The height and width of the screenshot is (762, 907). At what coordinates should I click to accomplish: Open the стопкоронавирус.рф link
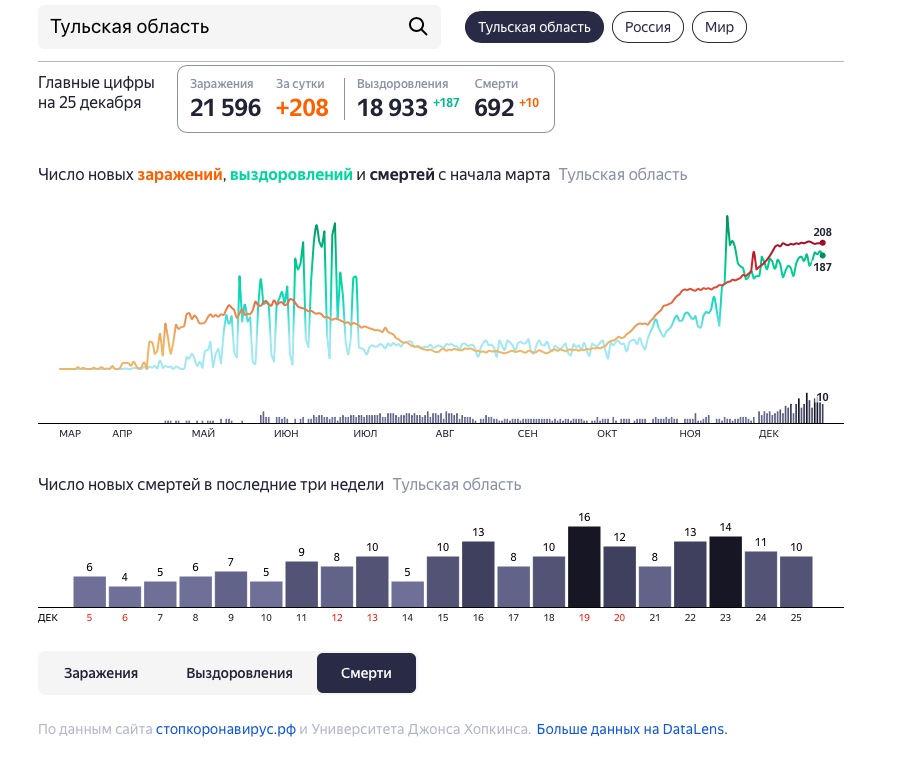point(226,730)
